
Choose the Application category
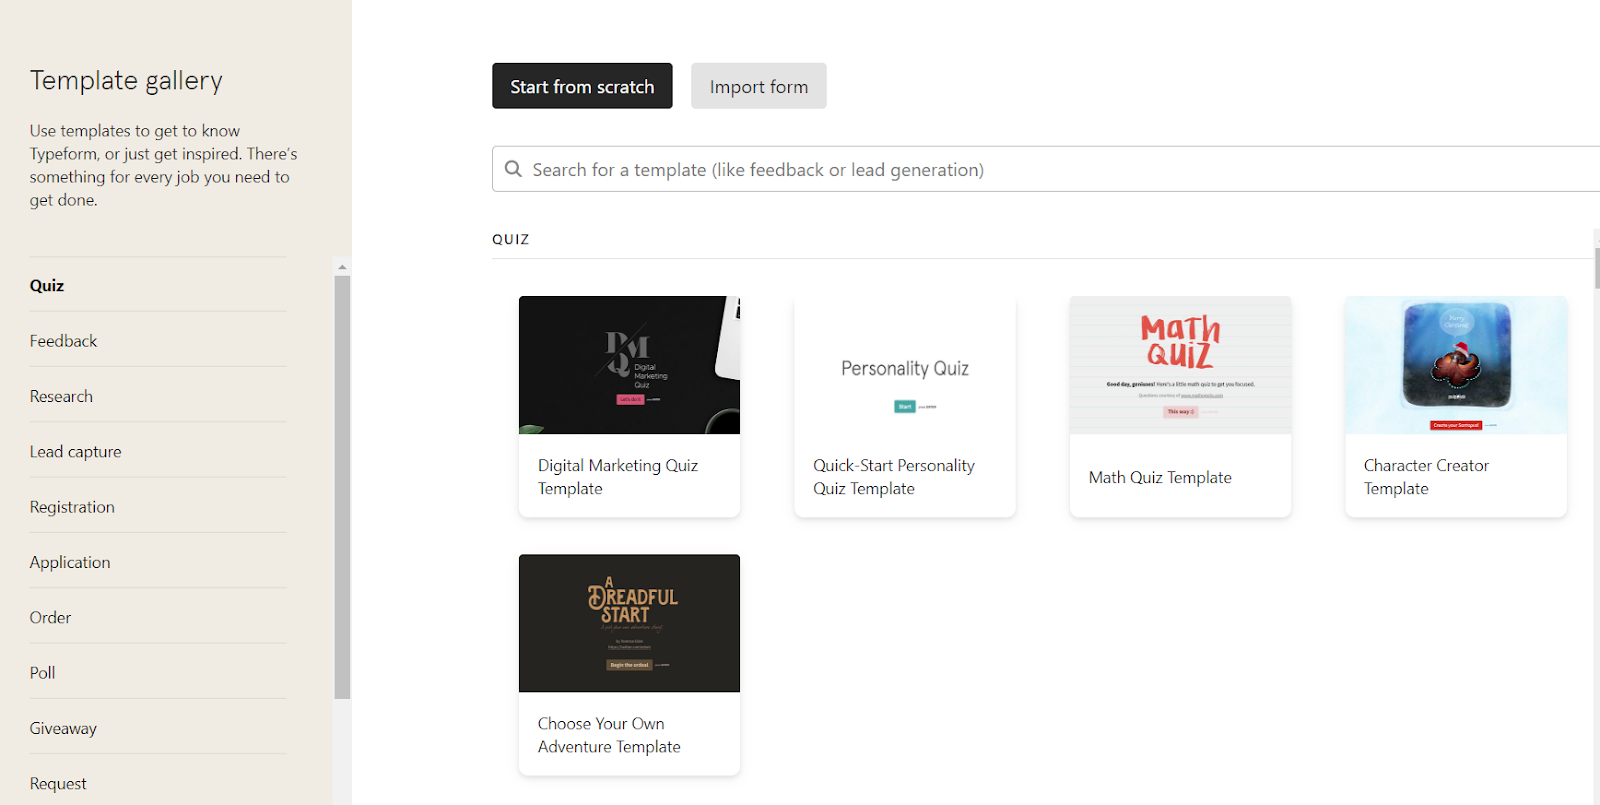(70, 562)
